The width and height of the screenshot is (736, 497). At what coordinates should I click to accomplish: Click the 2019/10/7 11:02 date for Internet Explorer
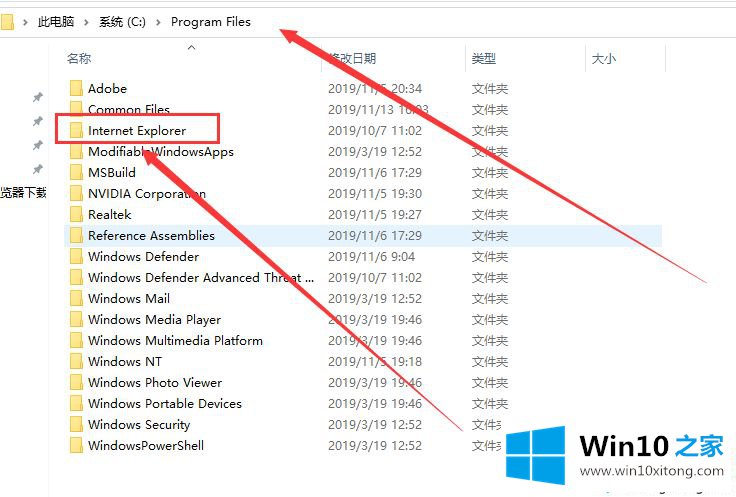click(375, 130)
